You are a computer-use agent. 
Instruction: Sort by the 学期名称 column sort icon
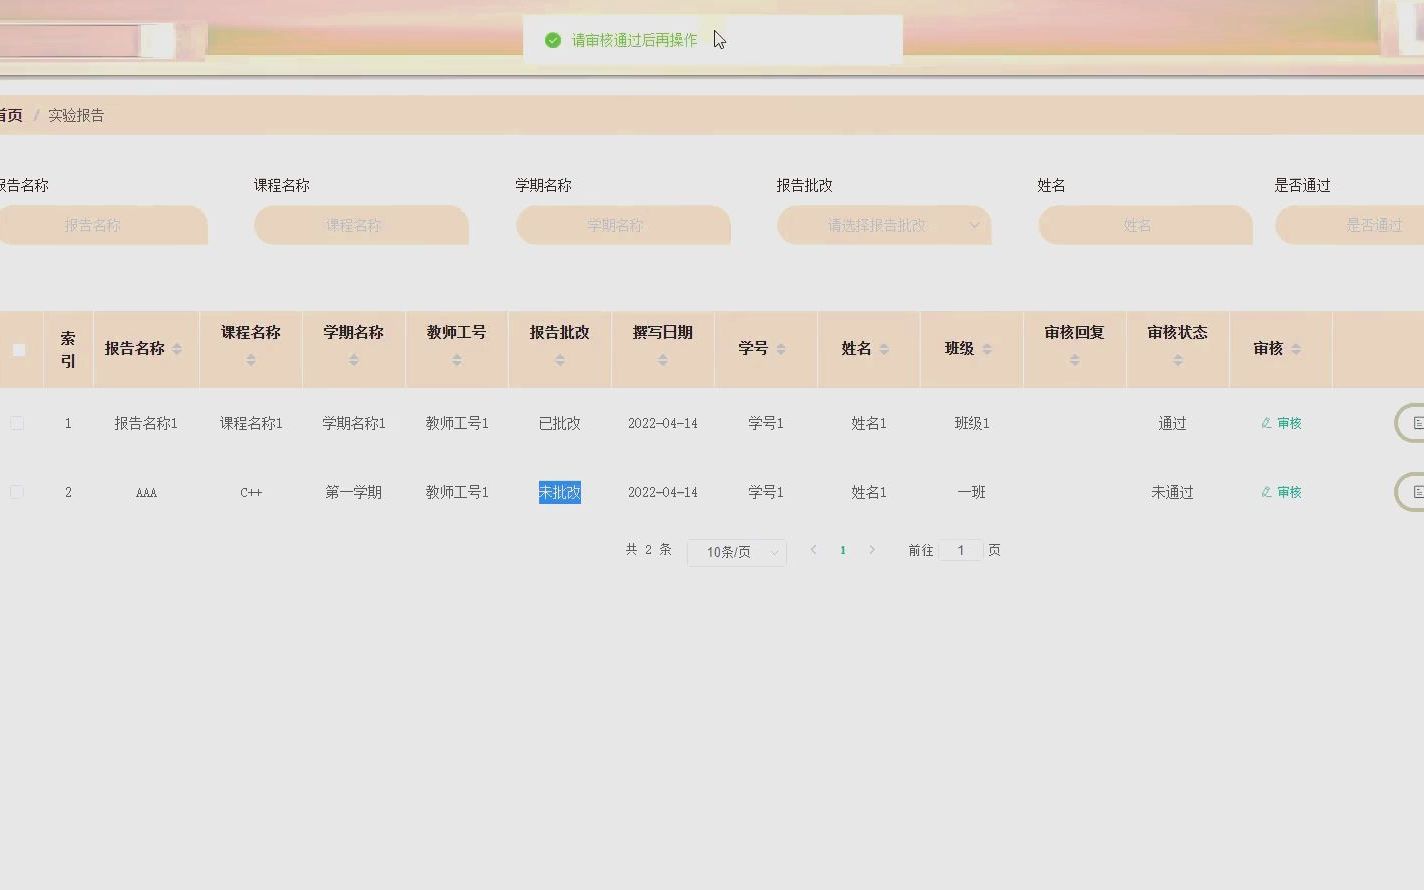[x=354, y=360]
